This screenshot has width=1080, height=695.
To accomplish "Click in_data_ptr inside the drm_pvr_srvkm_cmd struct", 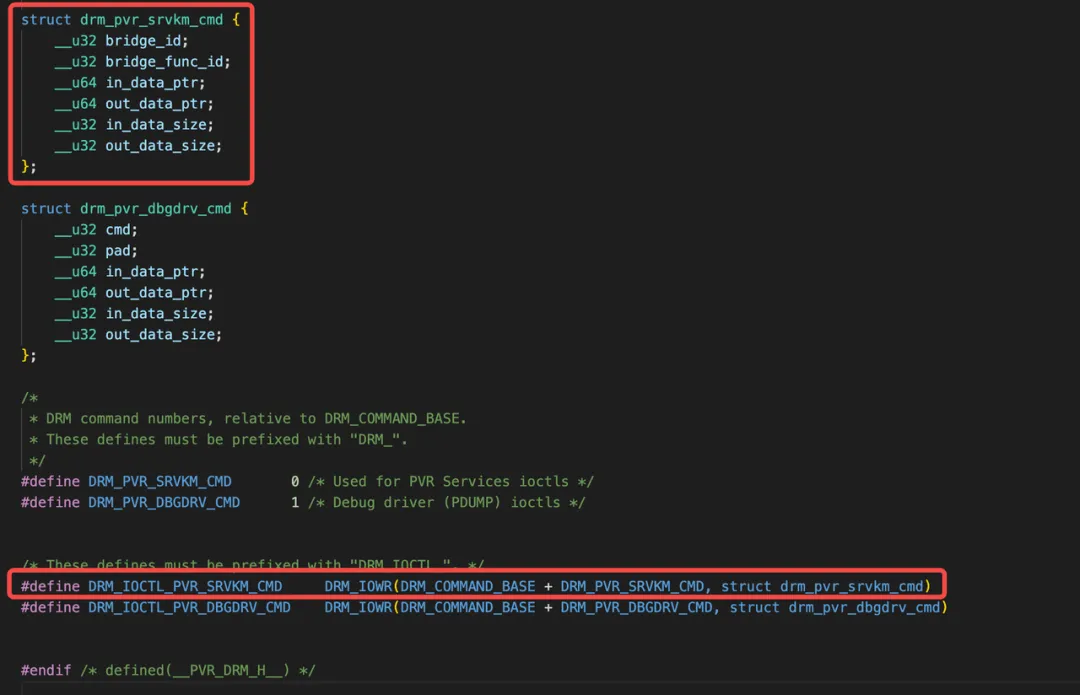I will [153, 83].
